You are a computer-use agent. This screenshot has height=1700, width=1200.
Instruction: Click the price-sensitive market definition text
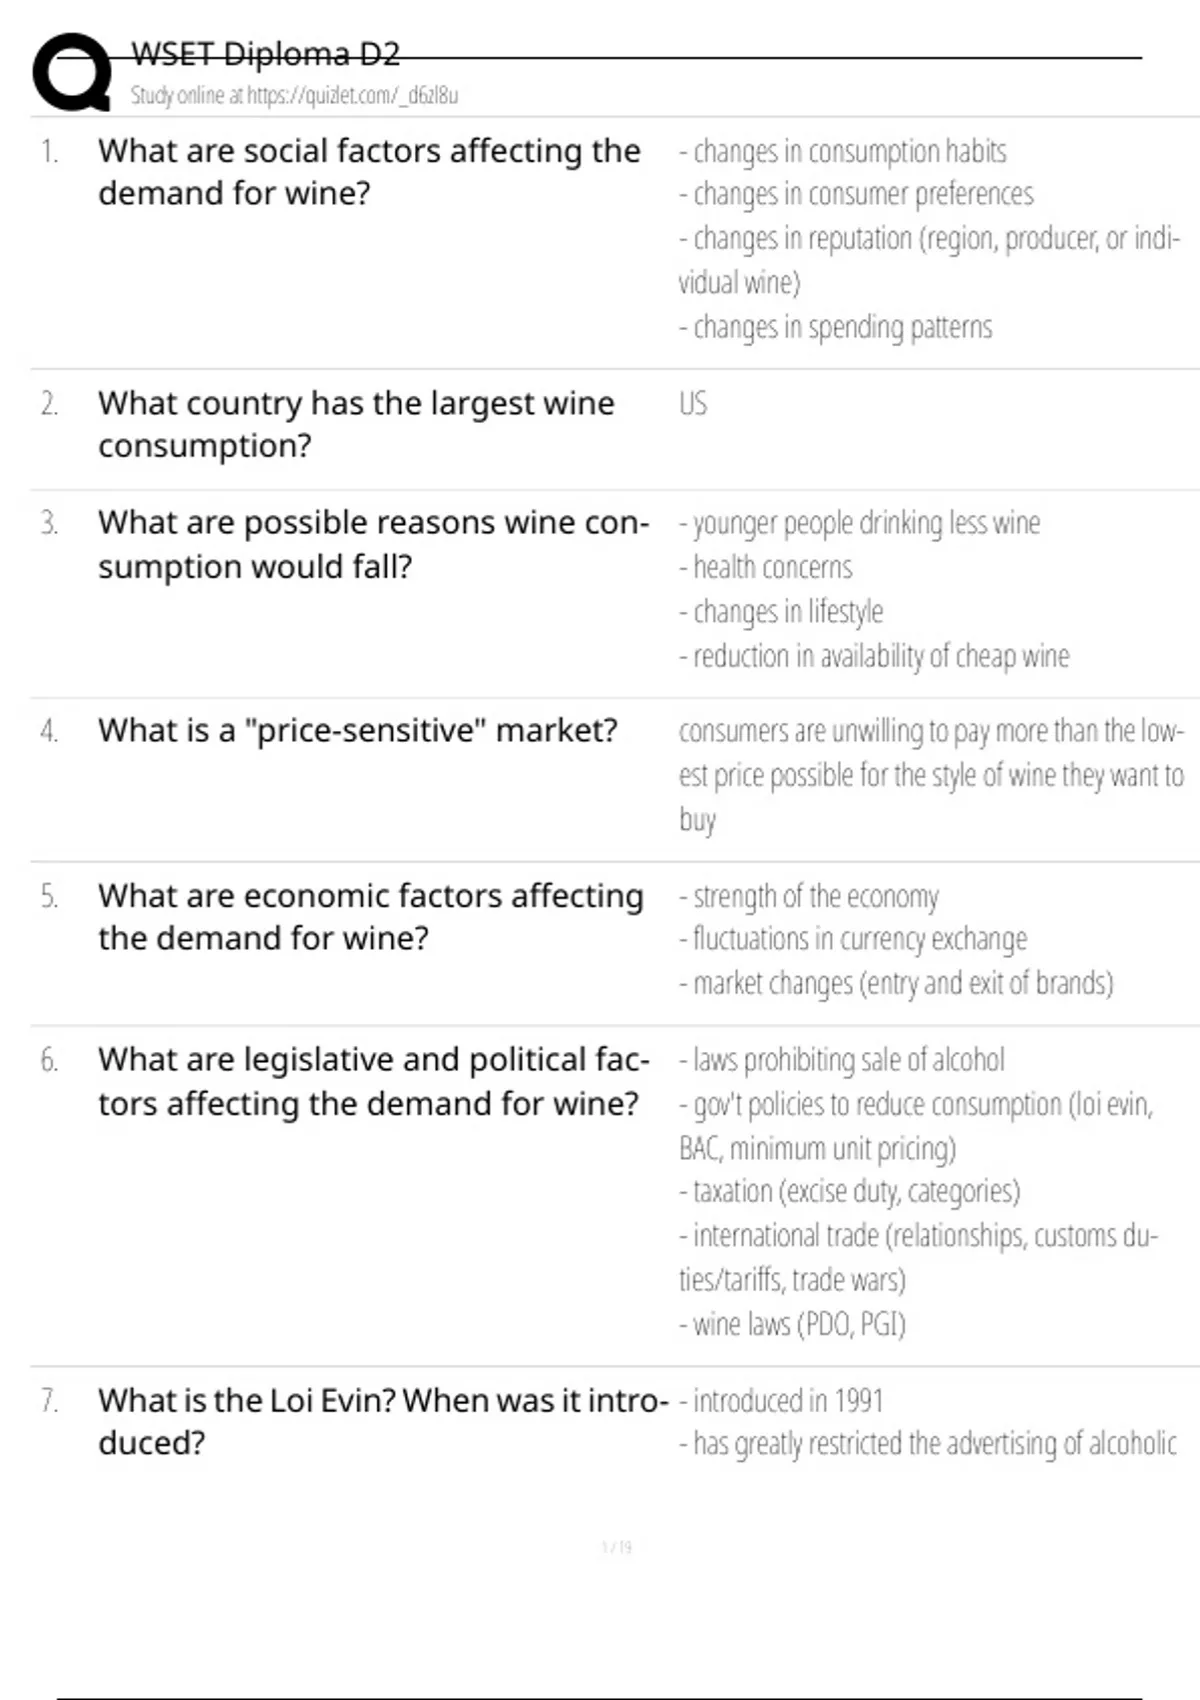(x=930, y=775)
